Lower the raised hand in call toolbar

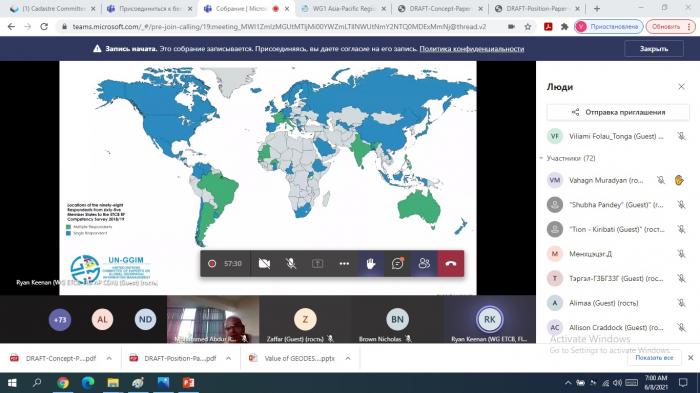coord(371,263)
